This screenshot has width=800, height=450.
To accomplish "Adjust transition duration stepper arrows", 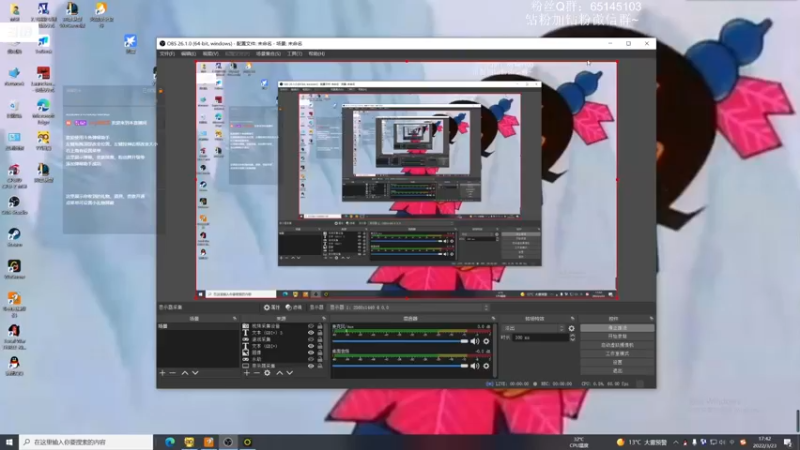I will tap(572, 338).
